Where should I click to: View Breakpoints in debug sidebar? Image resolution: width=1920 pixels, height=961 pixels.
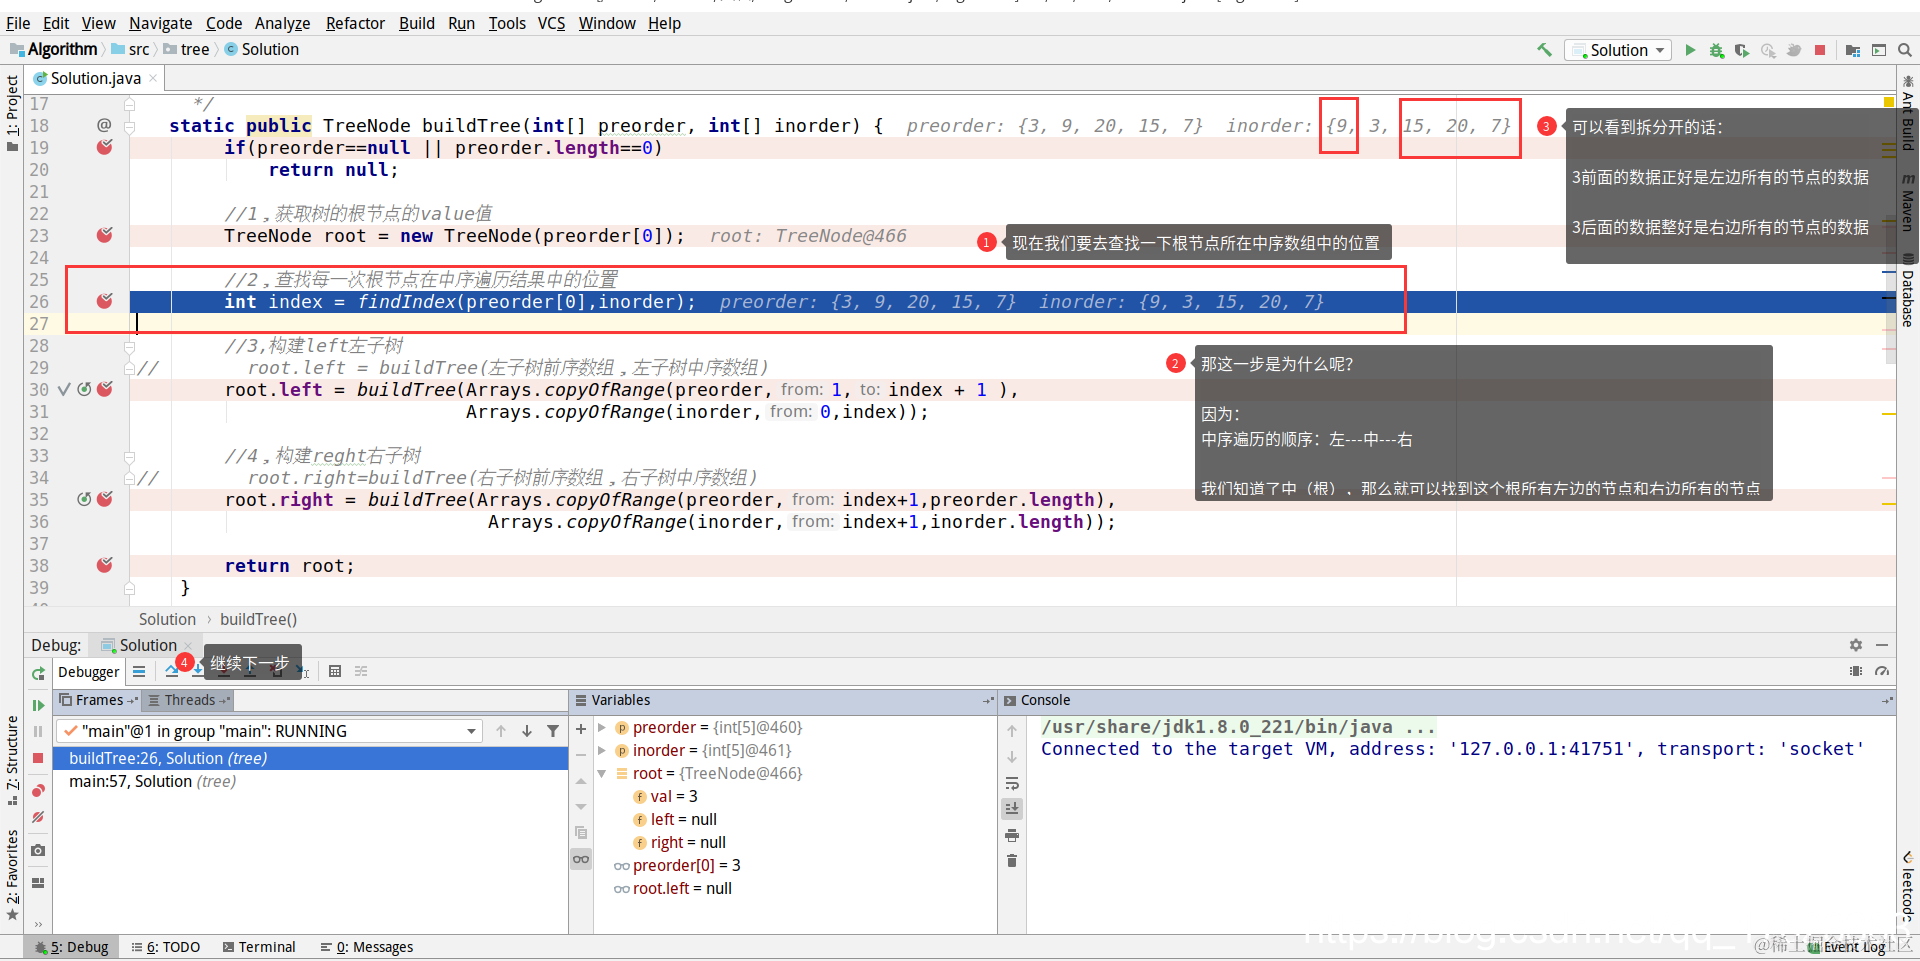tap(38, 790)
